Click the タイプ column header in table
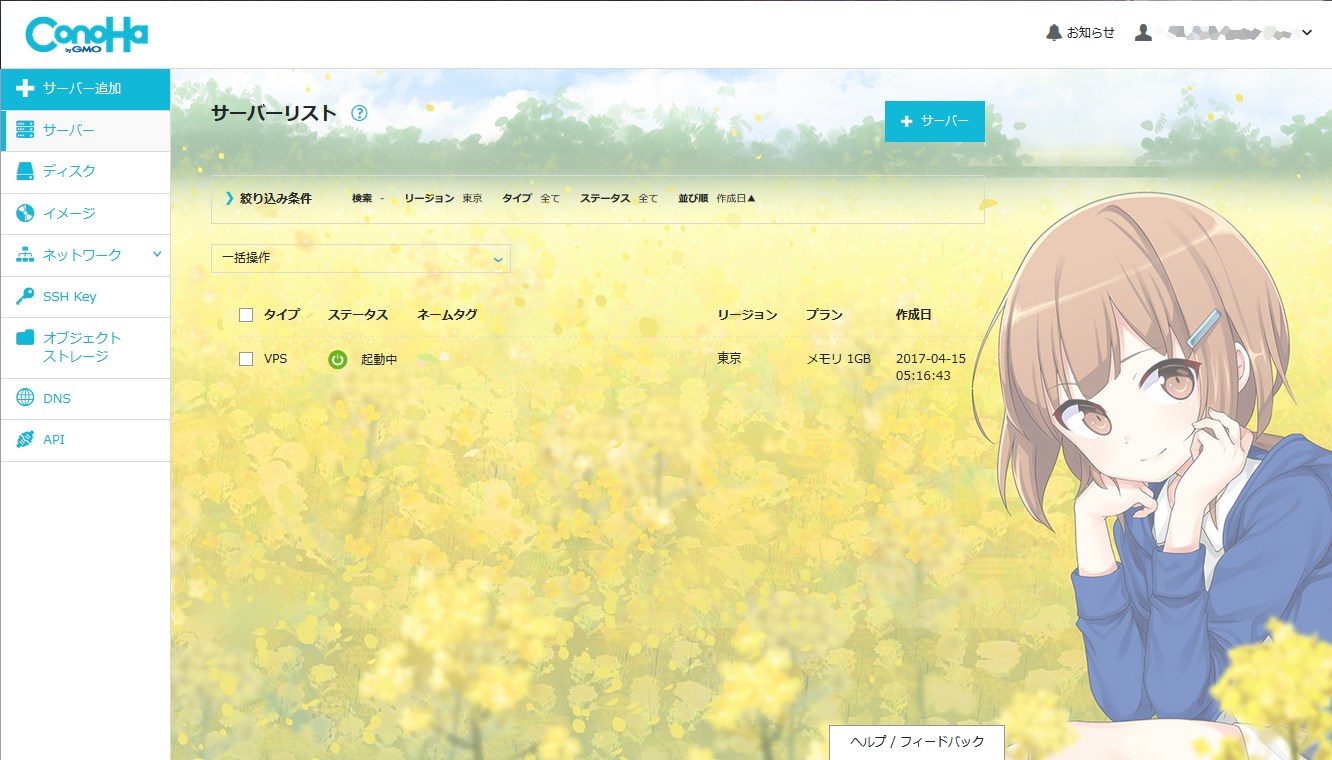 pyautogui.click(x=282, y=315)
